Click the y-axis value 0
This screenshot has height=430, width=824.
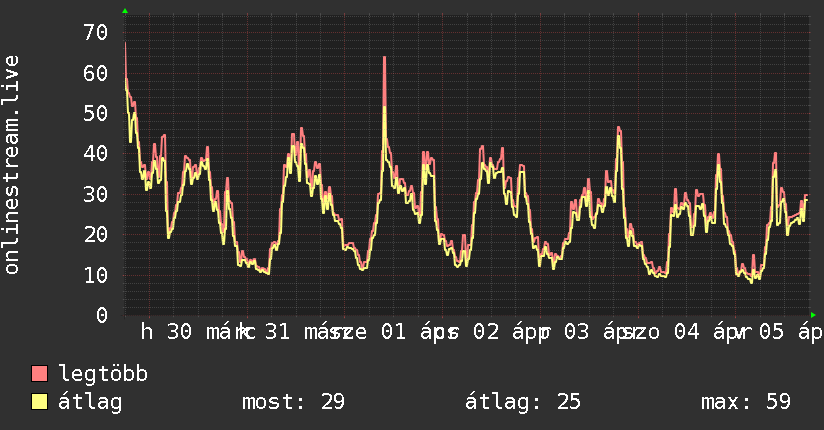click(x=102, y=315)
